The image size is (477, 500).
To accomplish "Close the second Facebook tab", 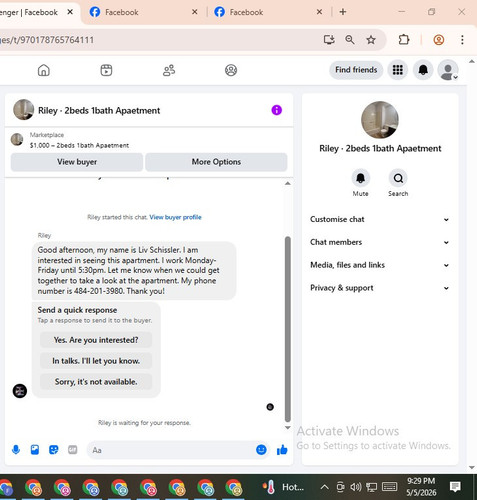I will [195, 12].
